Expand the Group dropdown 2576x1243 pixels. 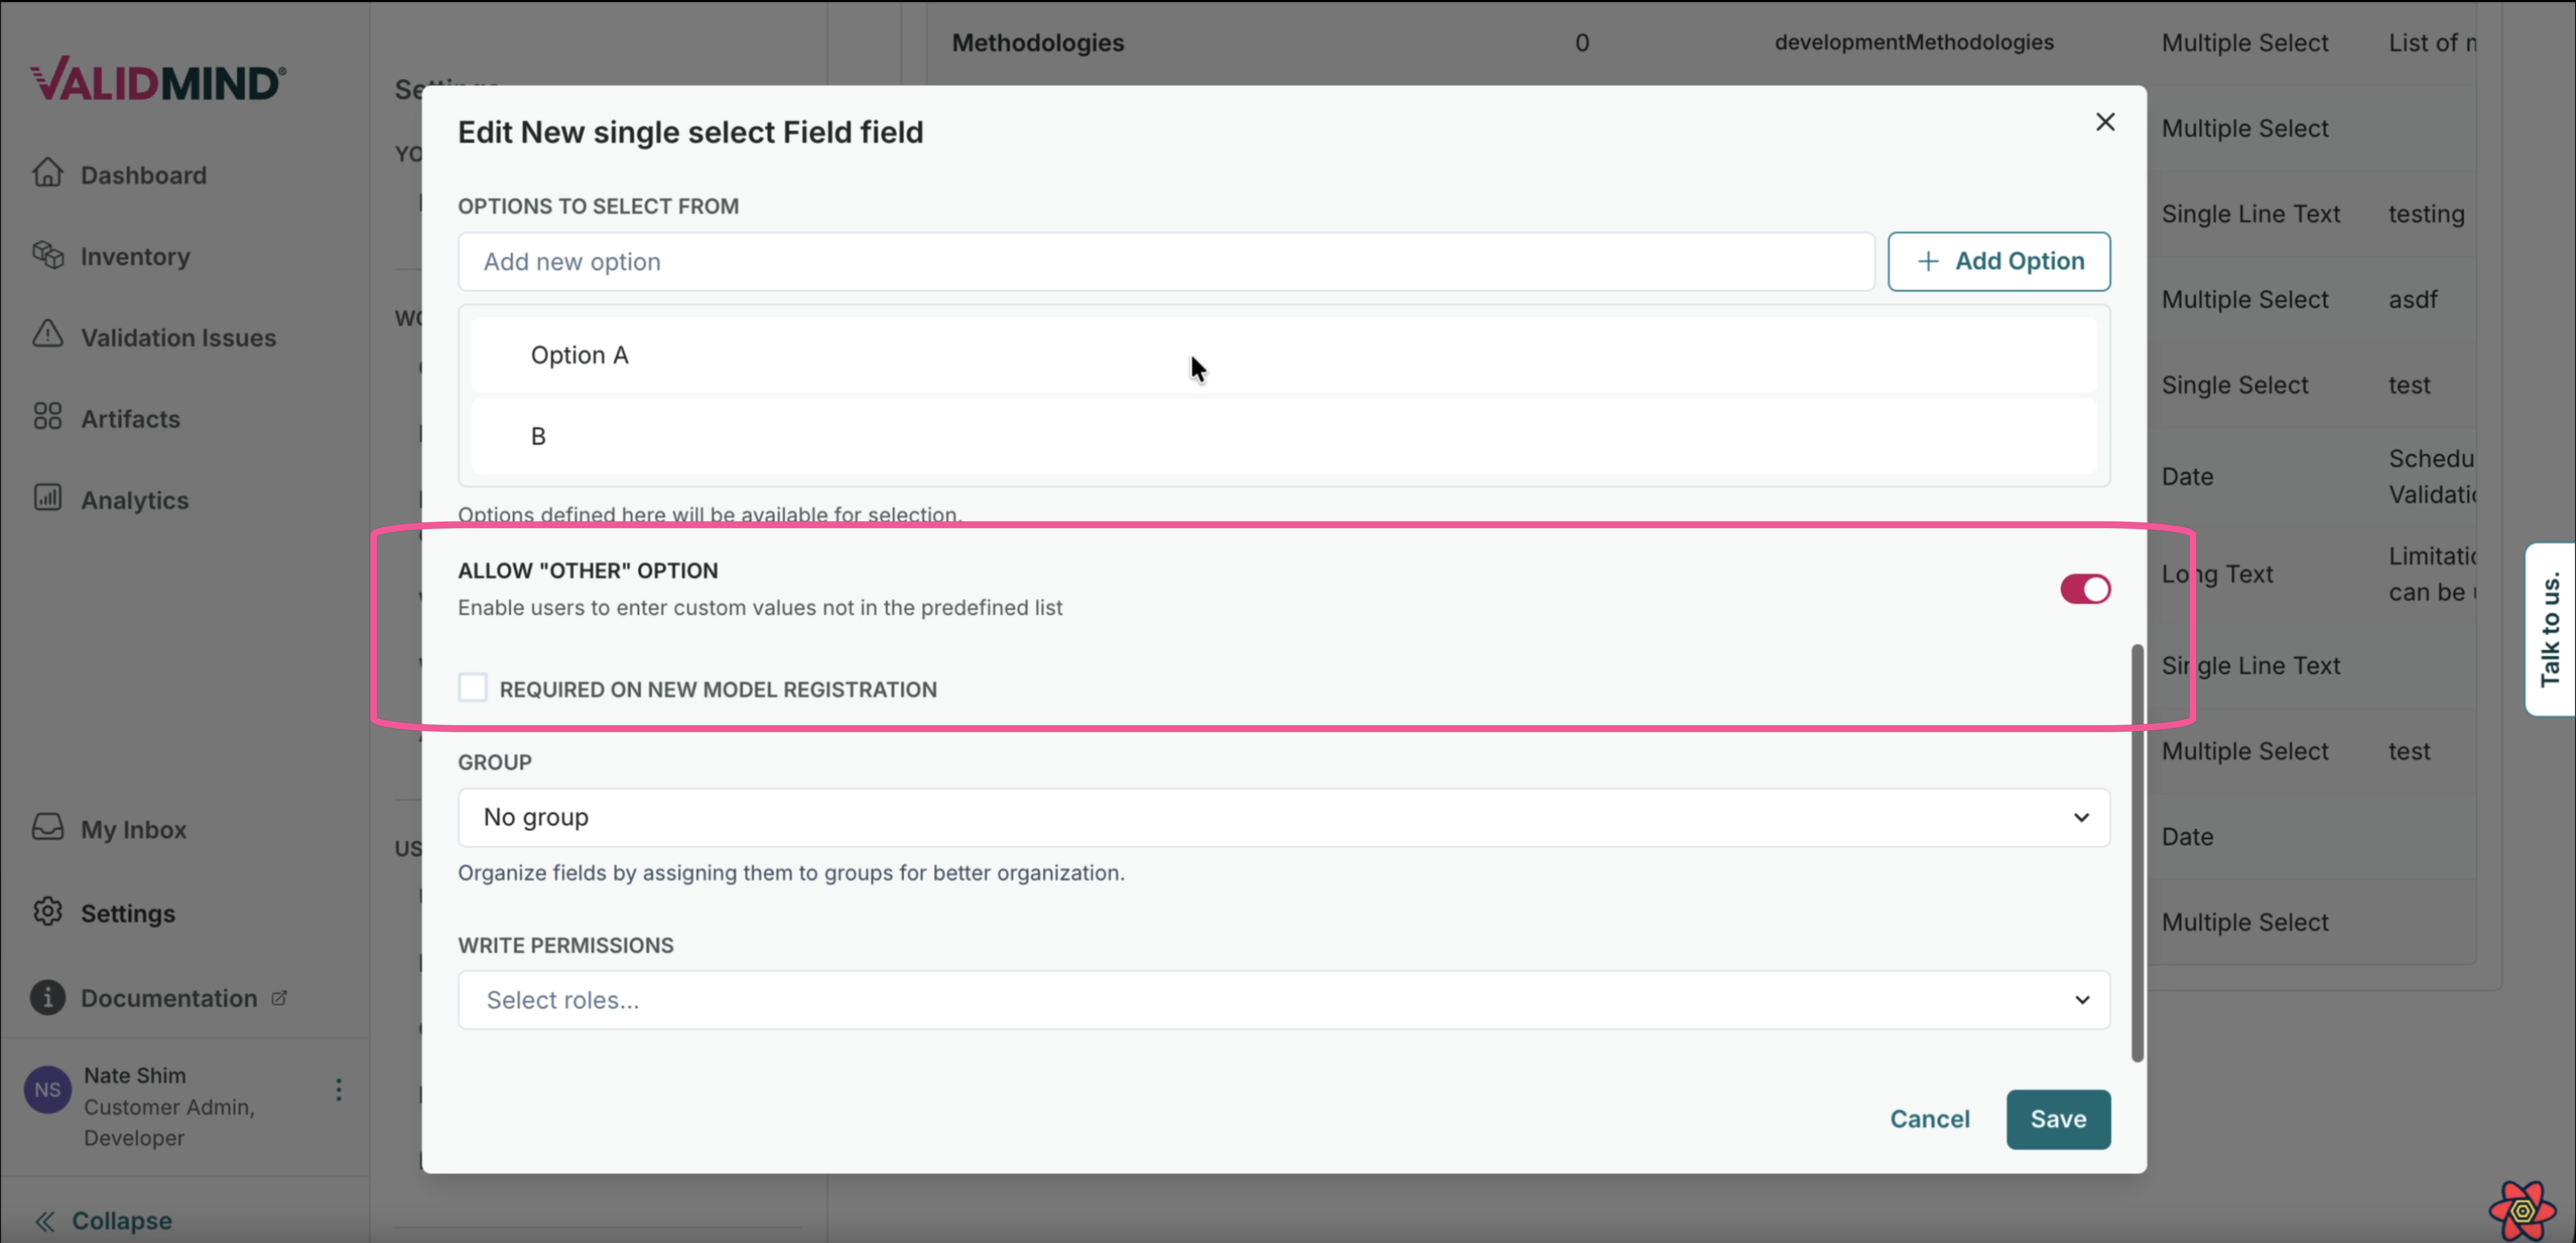1283,817
